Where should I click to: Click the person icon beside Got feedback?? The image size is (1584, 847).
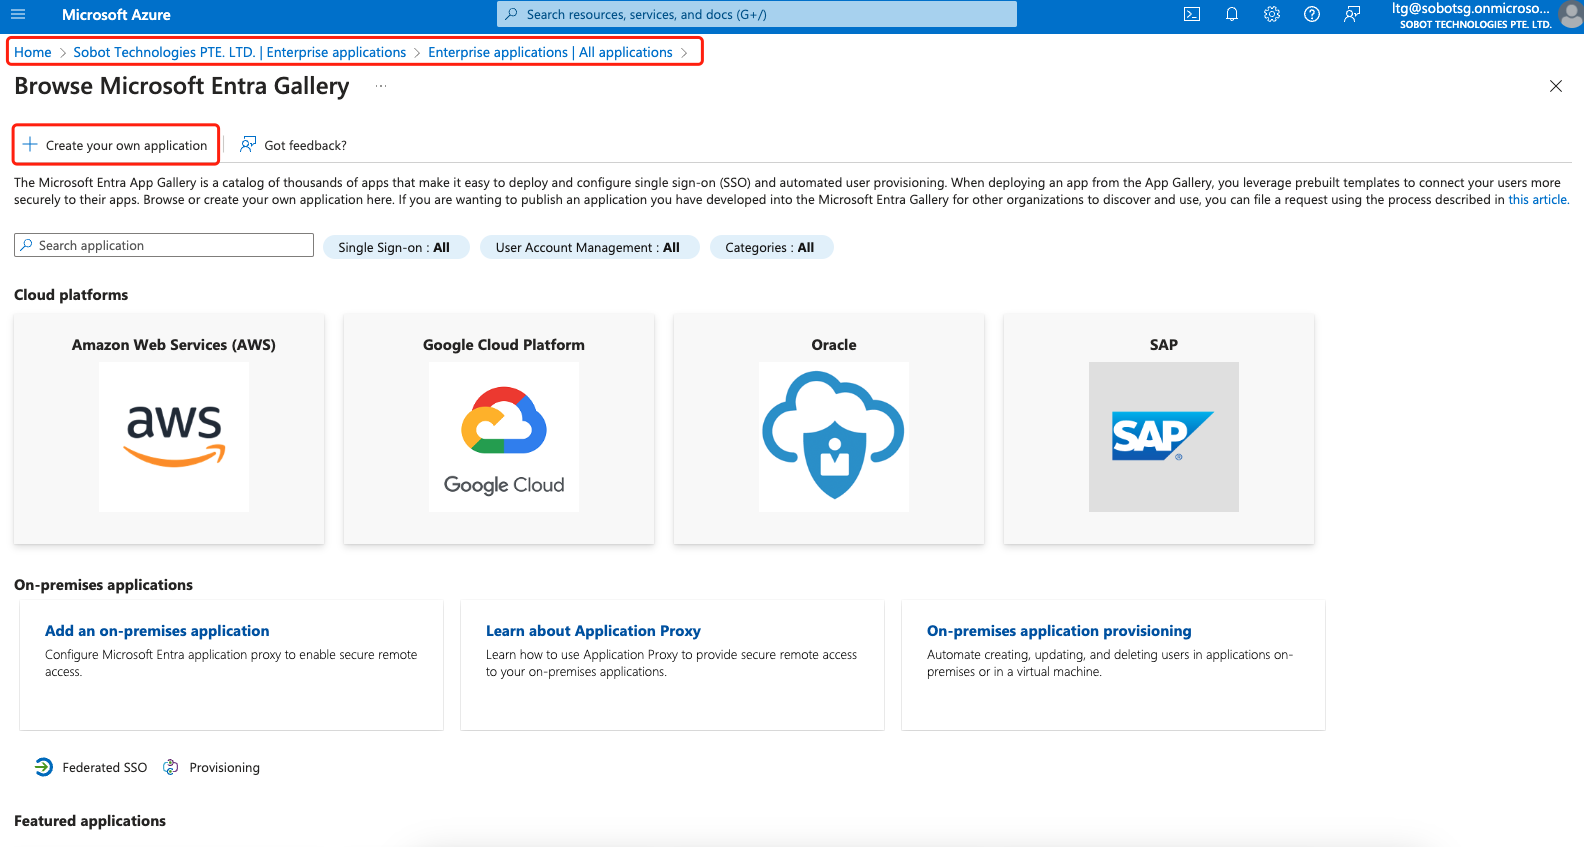click(x=248, y=145)
